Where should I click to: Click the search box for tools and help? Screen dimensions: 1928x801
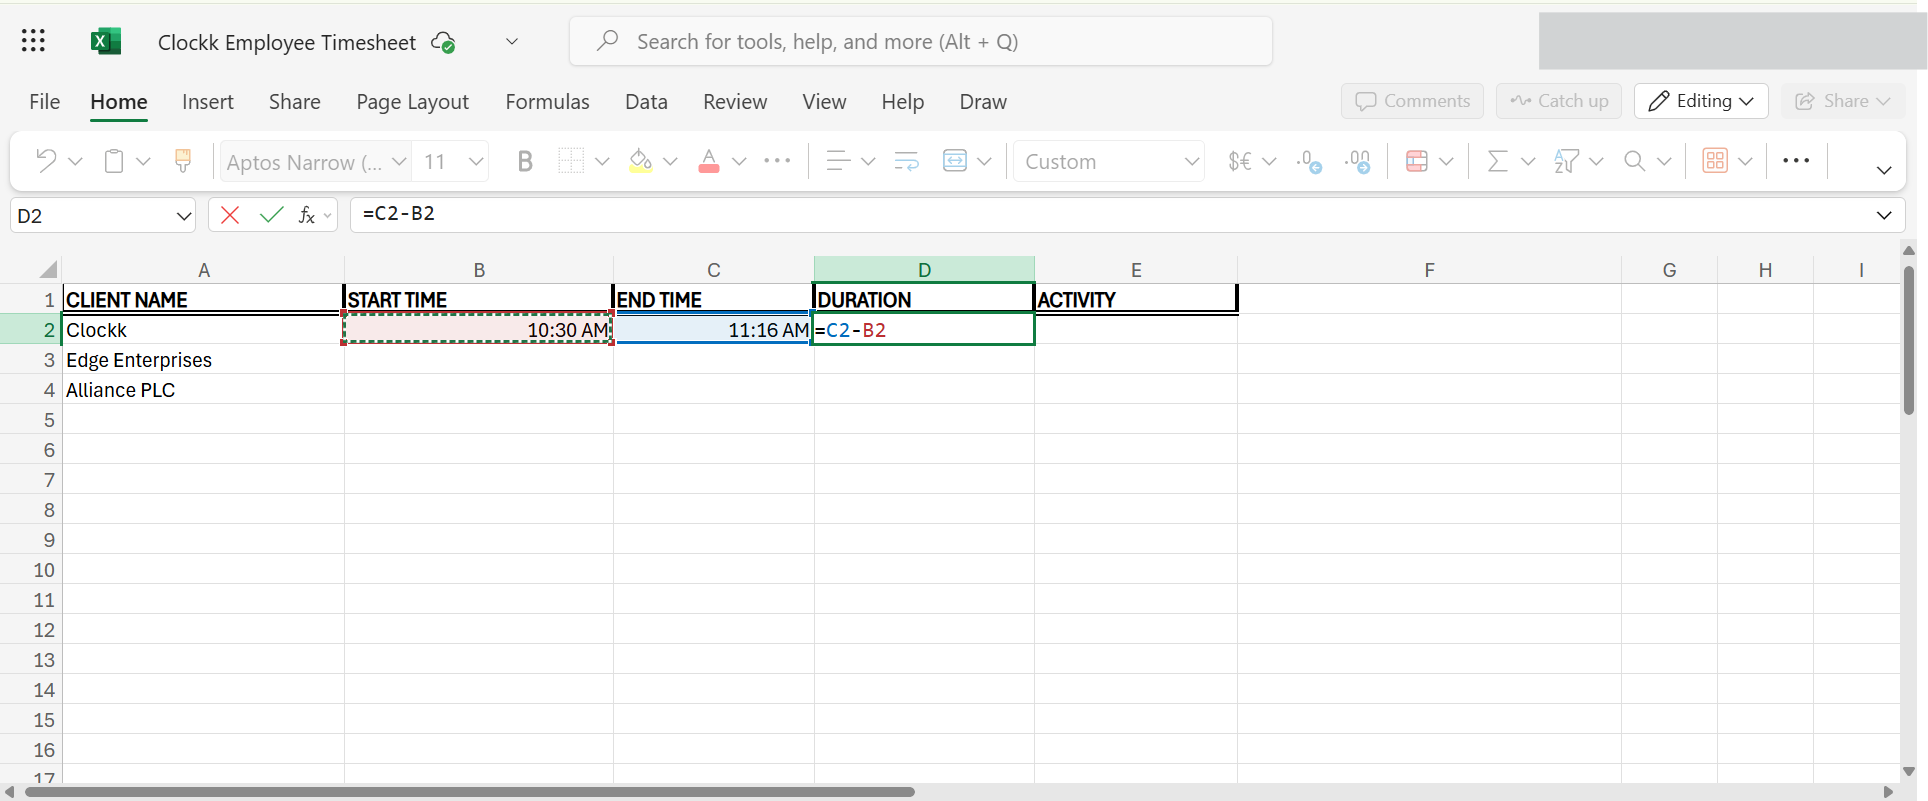coord(921,41)
